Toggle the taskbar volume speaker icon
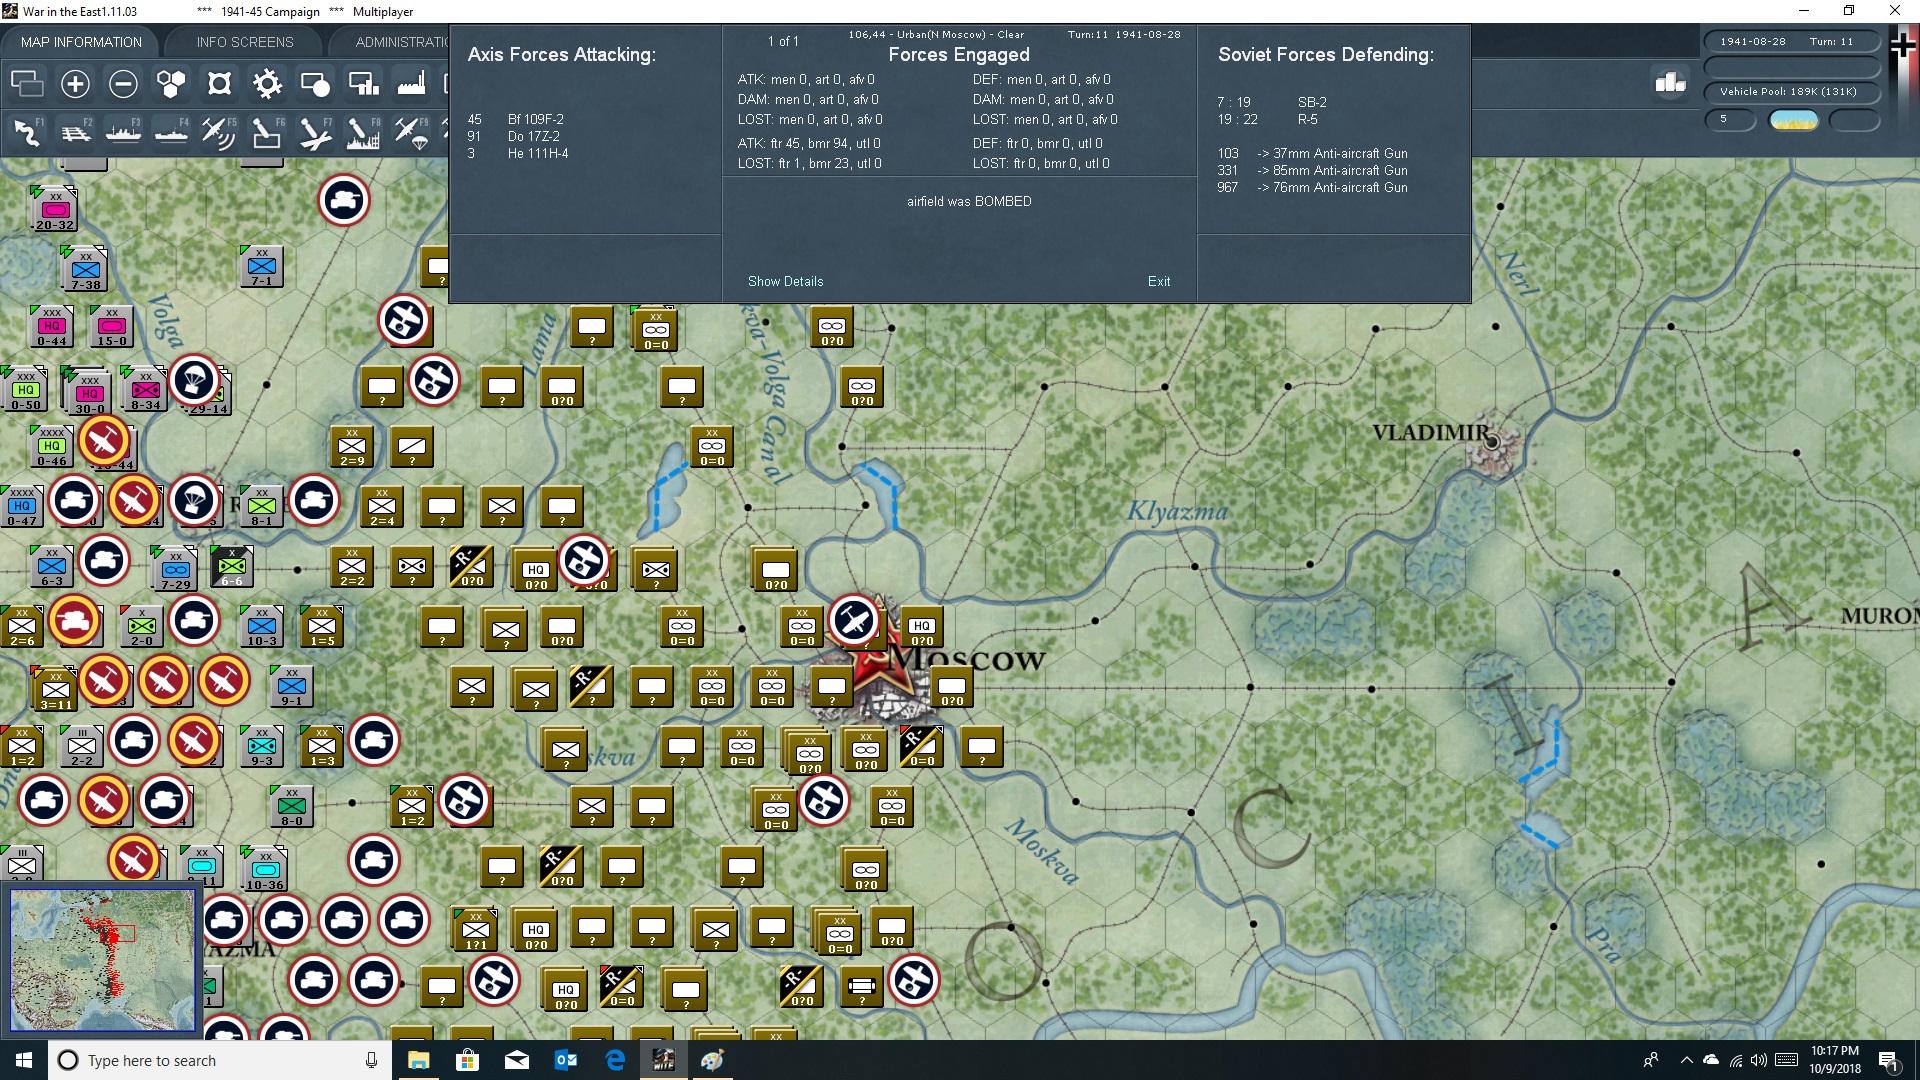The height and width of the screenshot is (1080, 1920). [x=1759, y=1060]
